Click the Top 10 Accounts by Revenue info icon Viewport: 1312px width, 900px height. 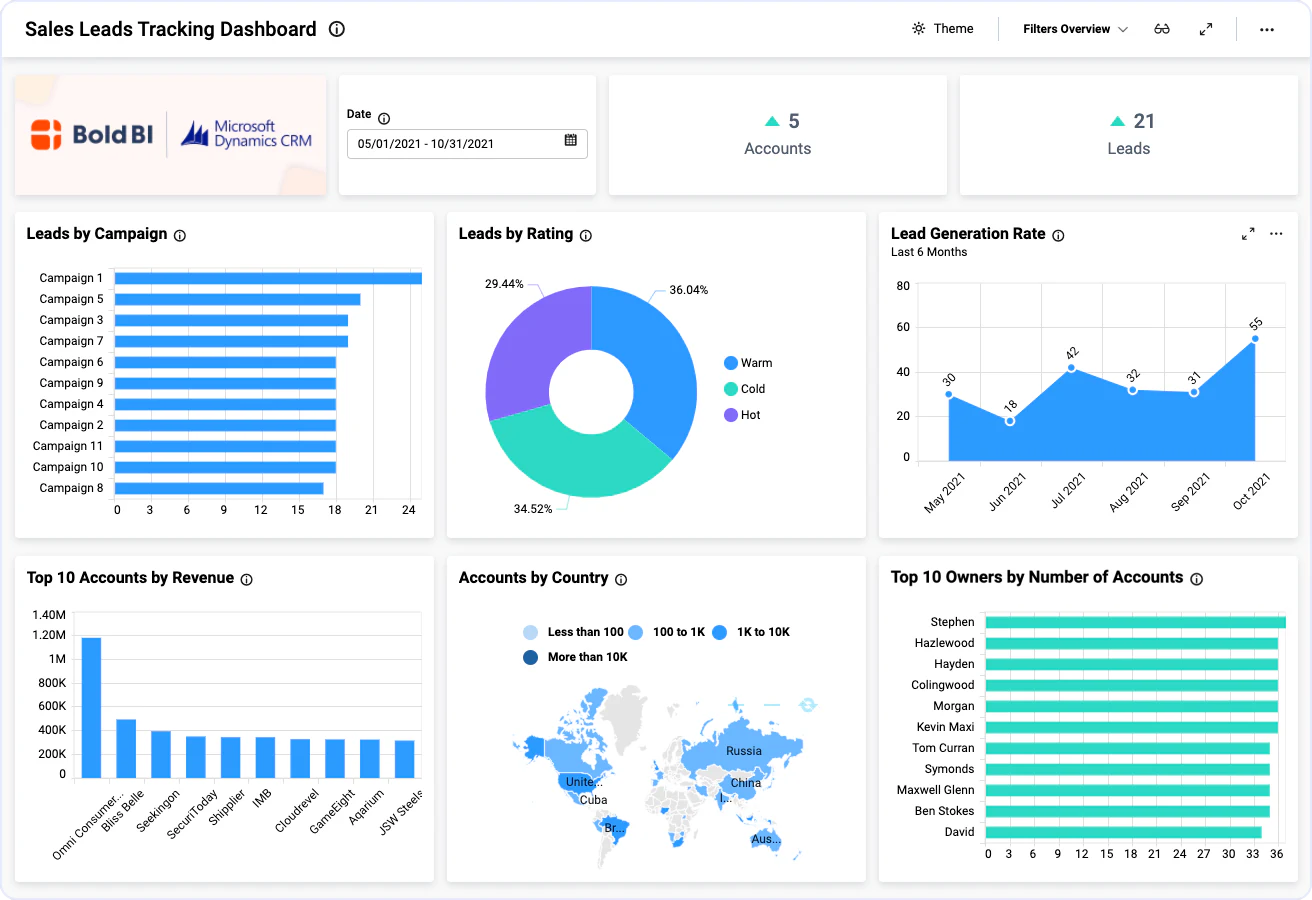click(247, 579)
